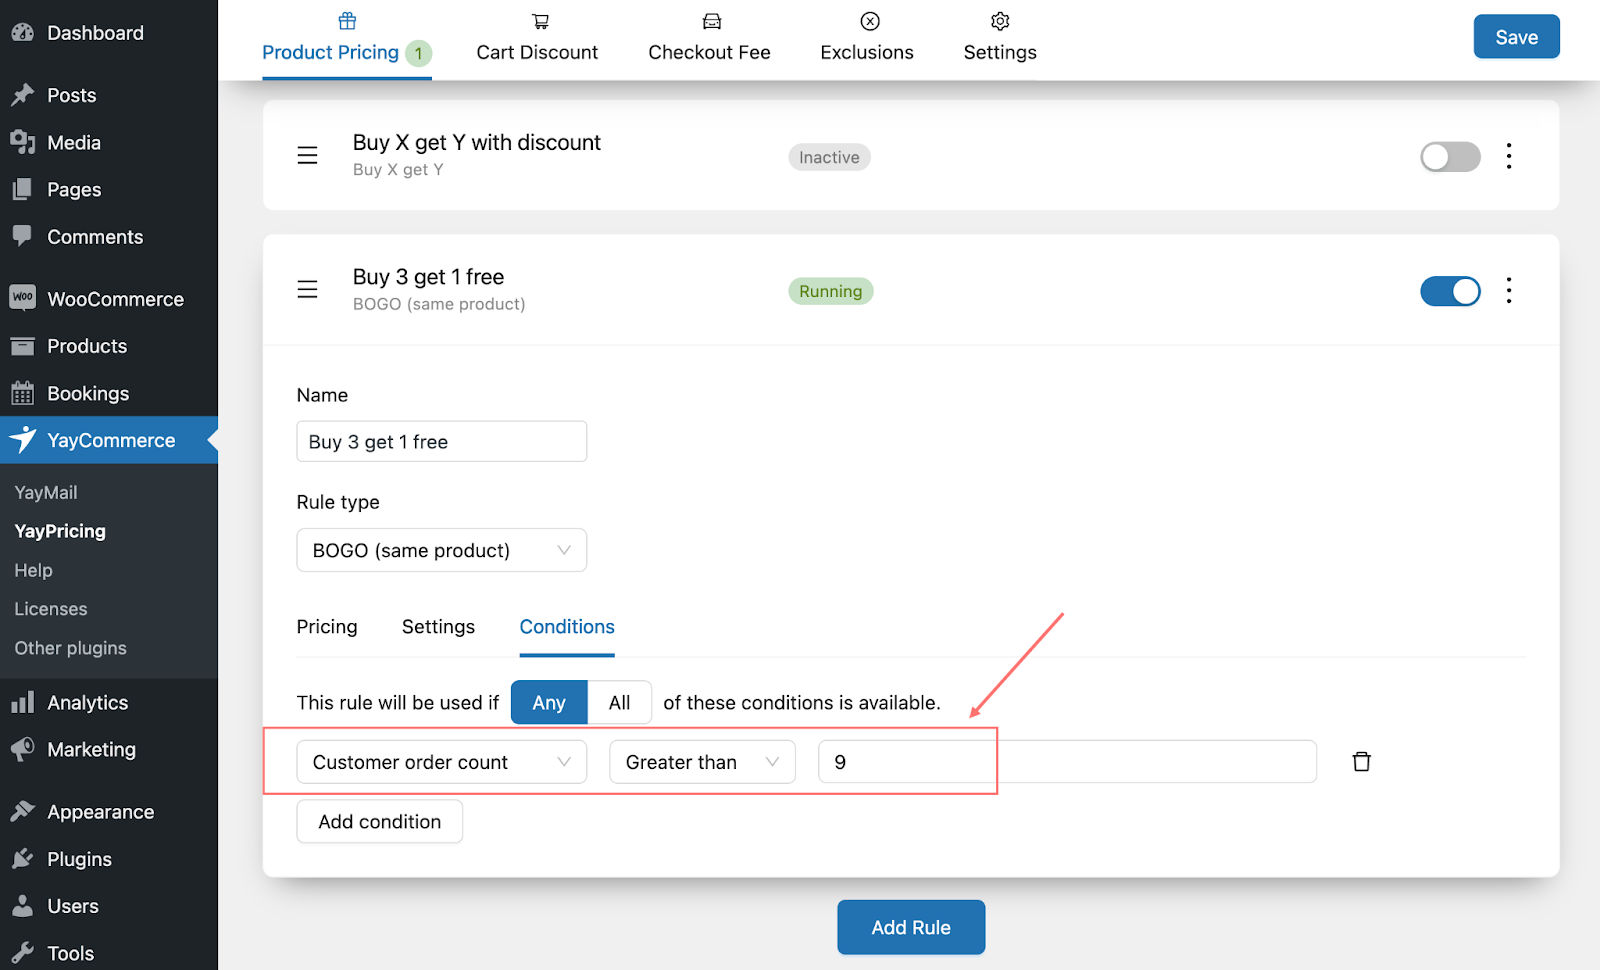Click the Posts pushpin icon
The width and height of the screenshot is (1600, 970).
pyautogui.click(x=22, y=95)
